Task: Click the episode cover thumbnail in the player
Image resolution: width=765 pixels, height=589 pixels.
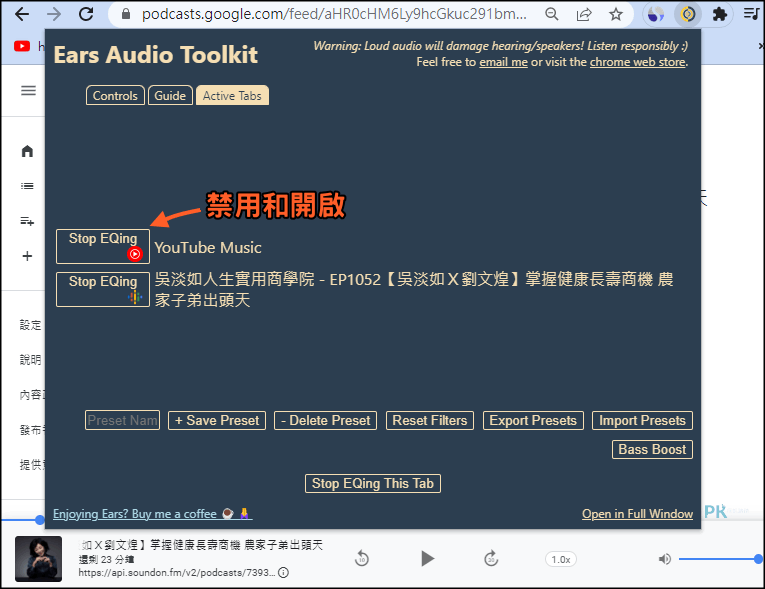Action: coord(39,559)
